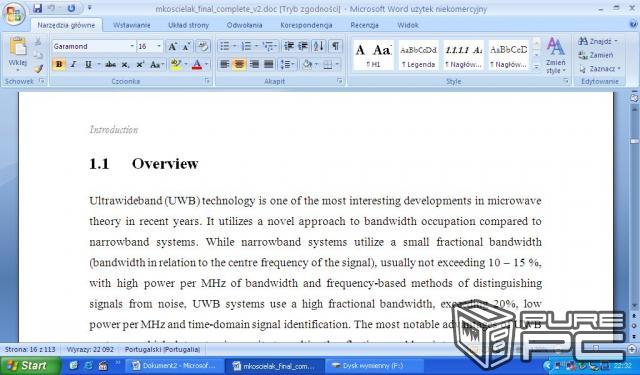Toggle Italic formatting
This screenshot has height=375, width=640.
pos(73,64)
